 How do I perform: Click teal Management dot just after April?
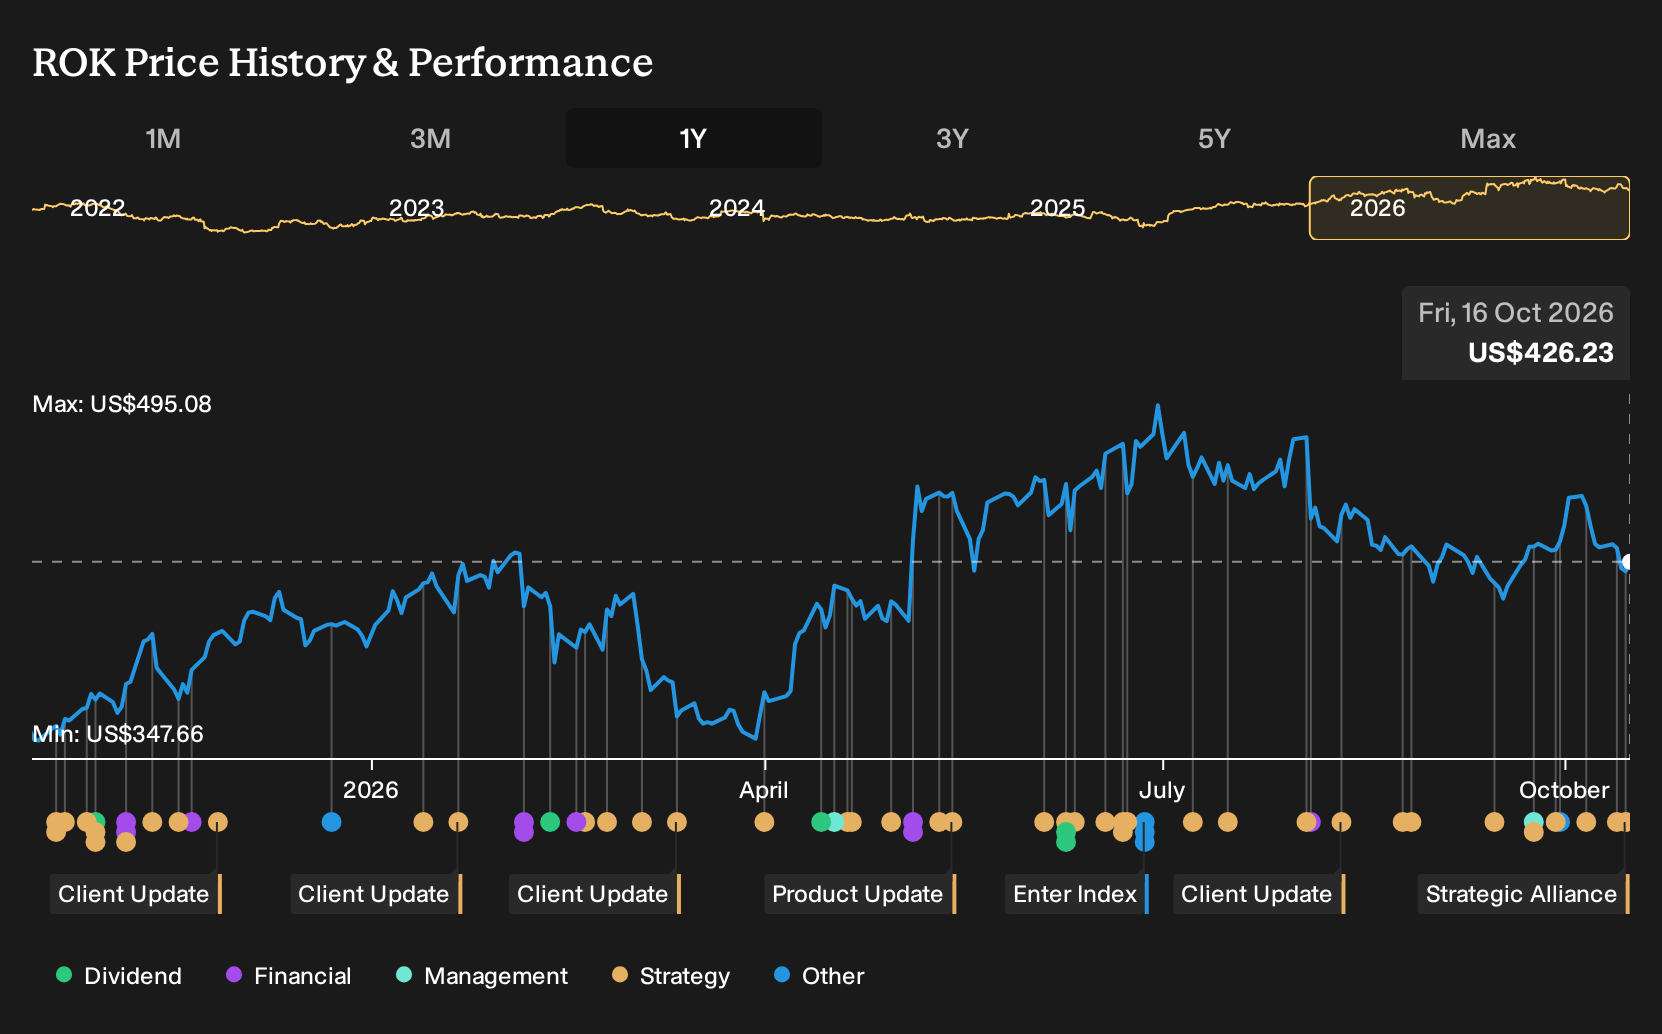click(x=834, y=822)
